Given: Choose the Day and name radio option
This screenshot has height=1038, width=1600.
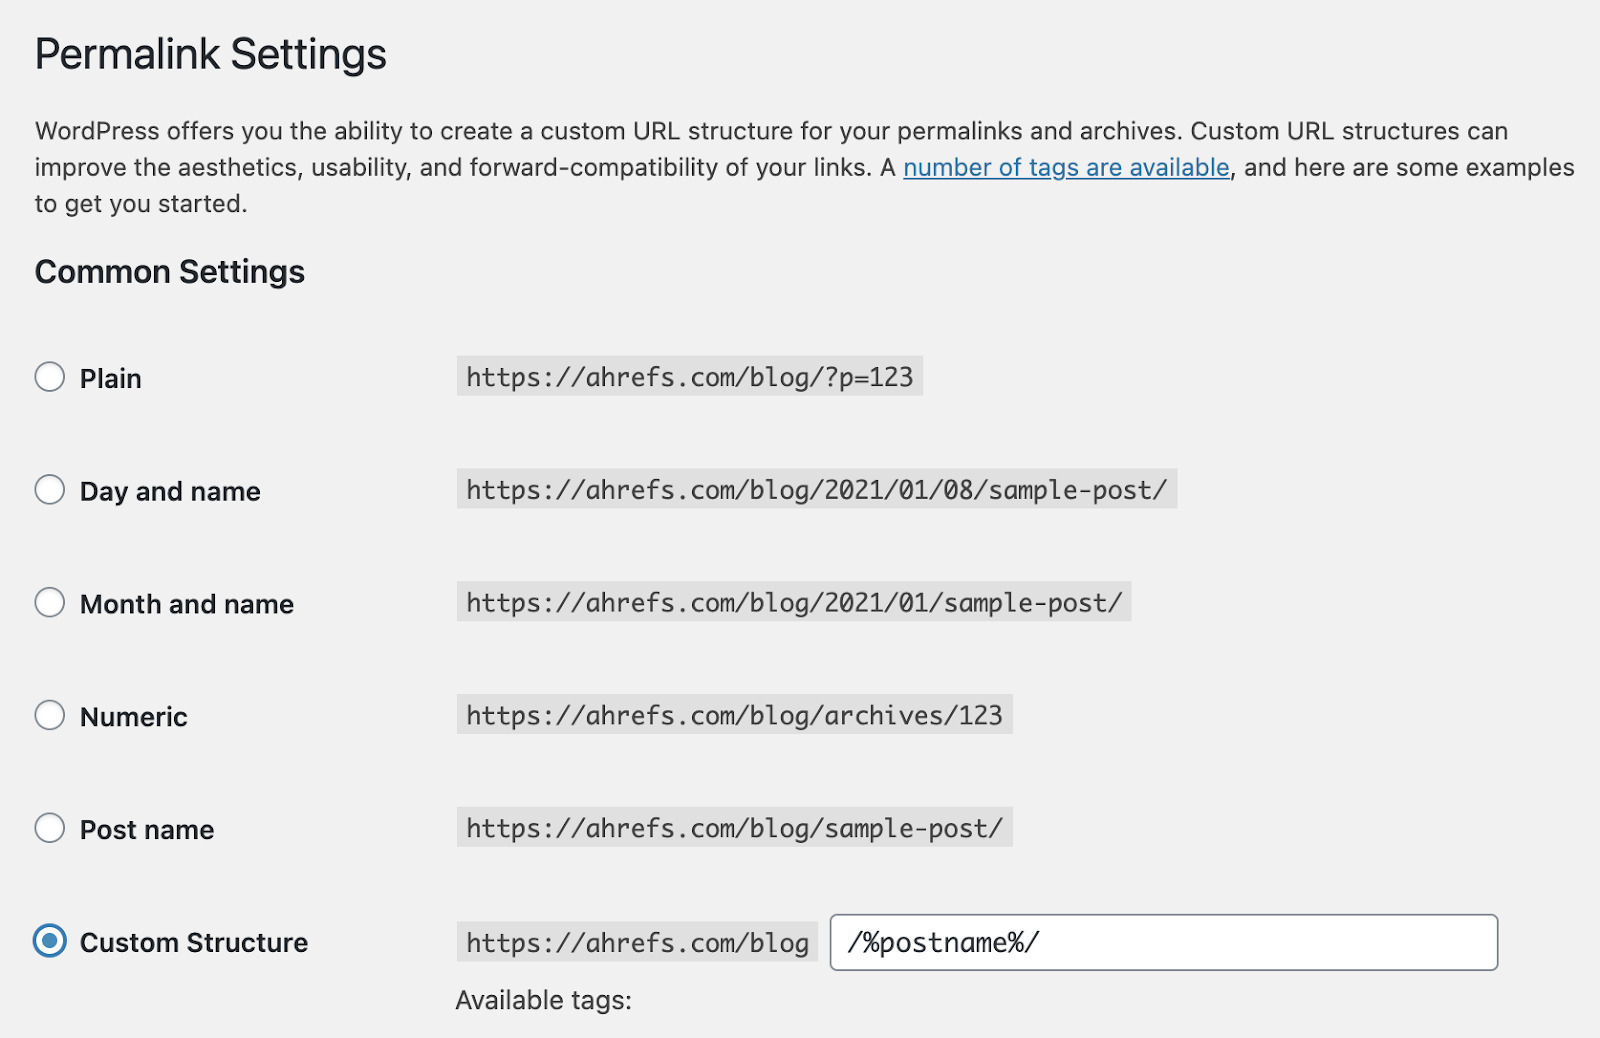Looking at the screenshot, I should click(x=50, y=490).
